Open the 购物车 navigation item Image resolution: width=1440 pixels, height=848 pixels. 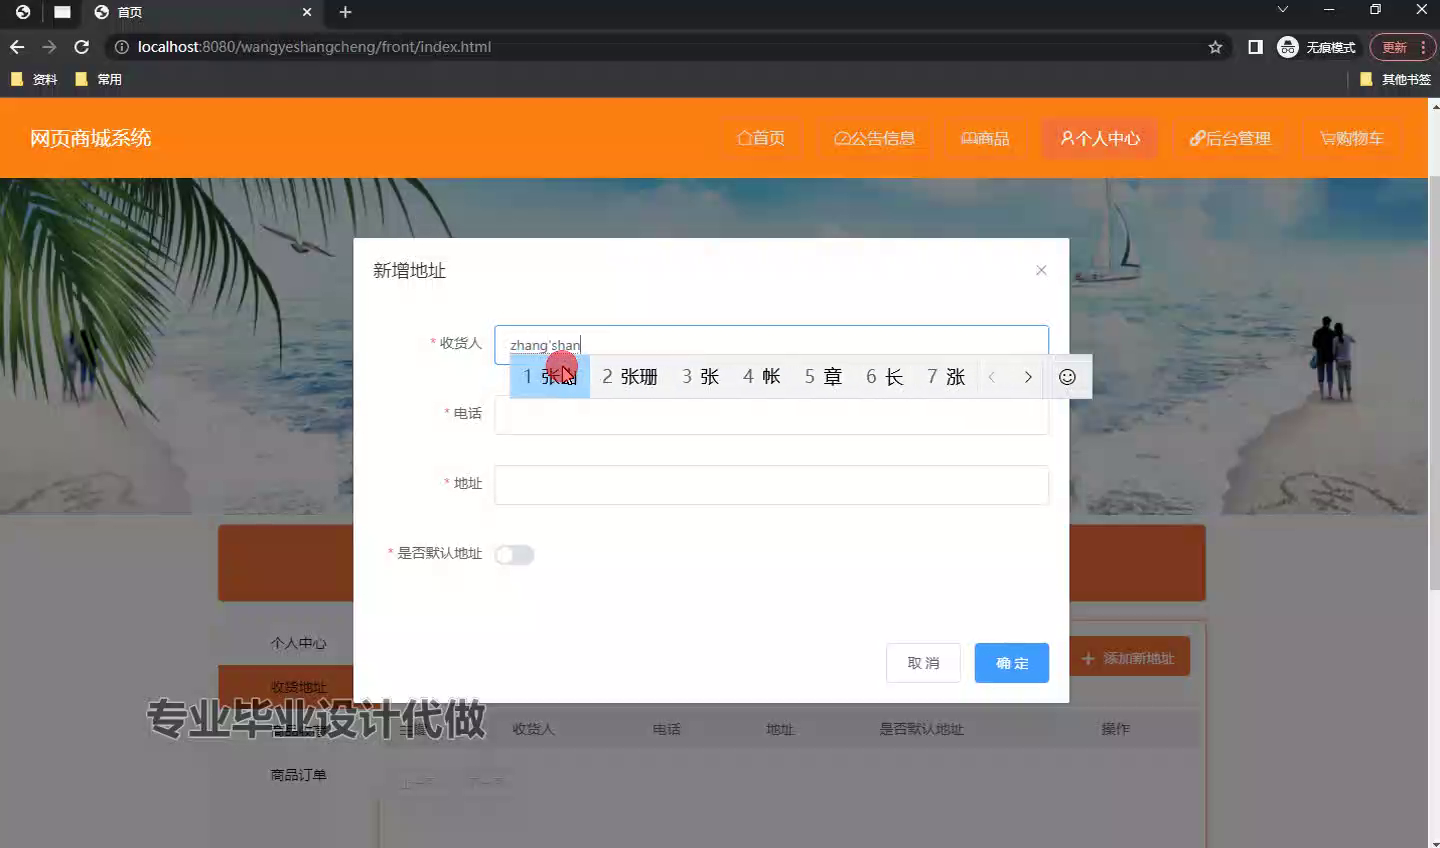1352,138
